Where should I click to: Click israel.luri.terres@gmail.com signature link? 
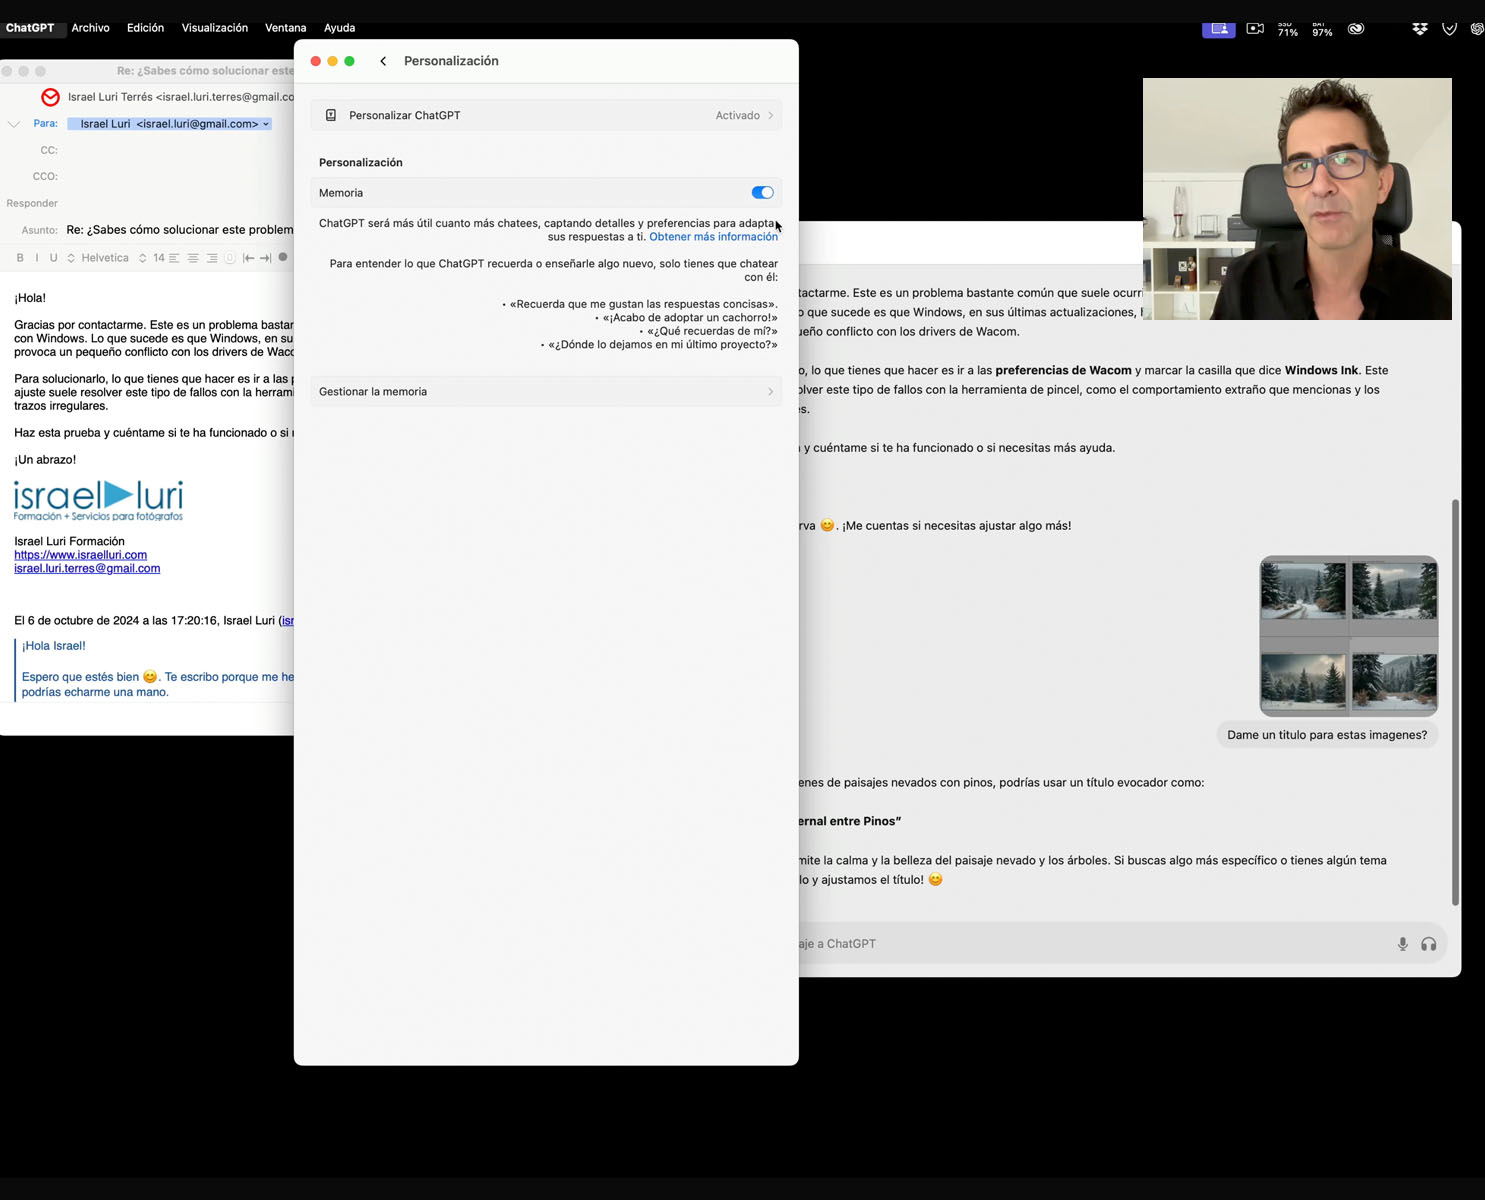(x=87, y=568)
